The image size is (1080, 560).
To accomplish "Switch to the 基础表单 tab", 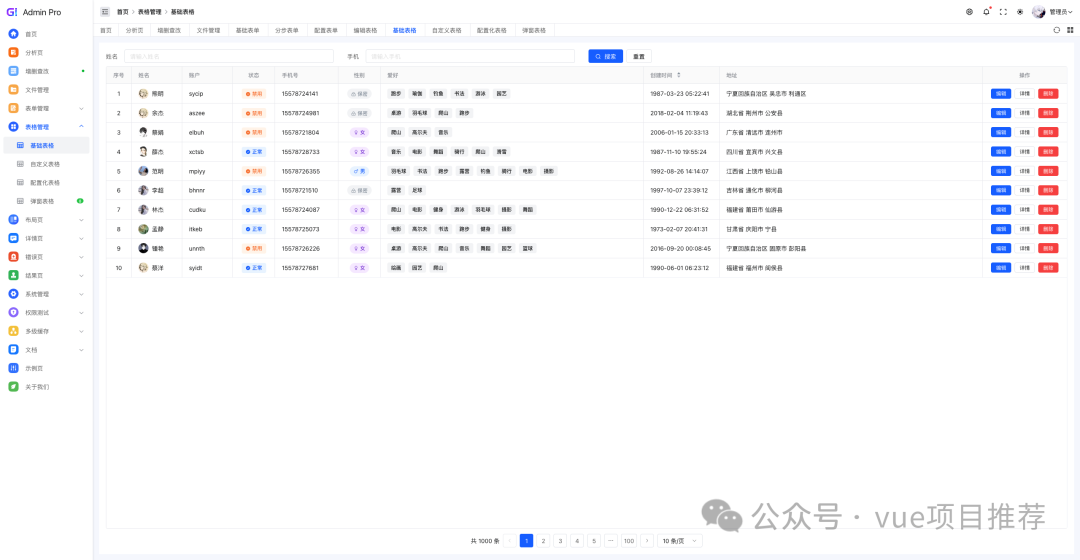I will [247, 30].
